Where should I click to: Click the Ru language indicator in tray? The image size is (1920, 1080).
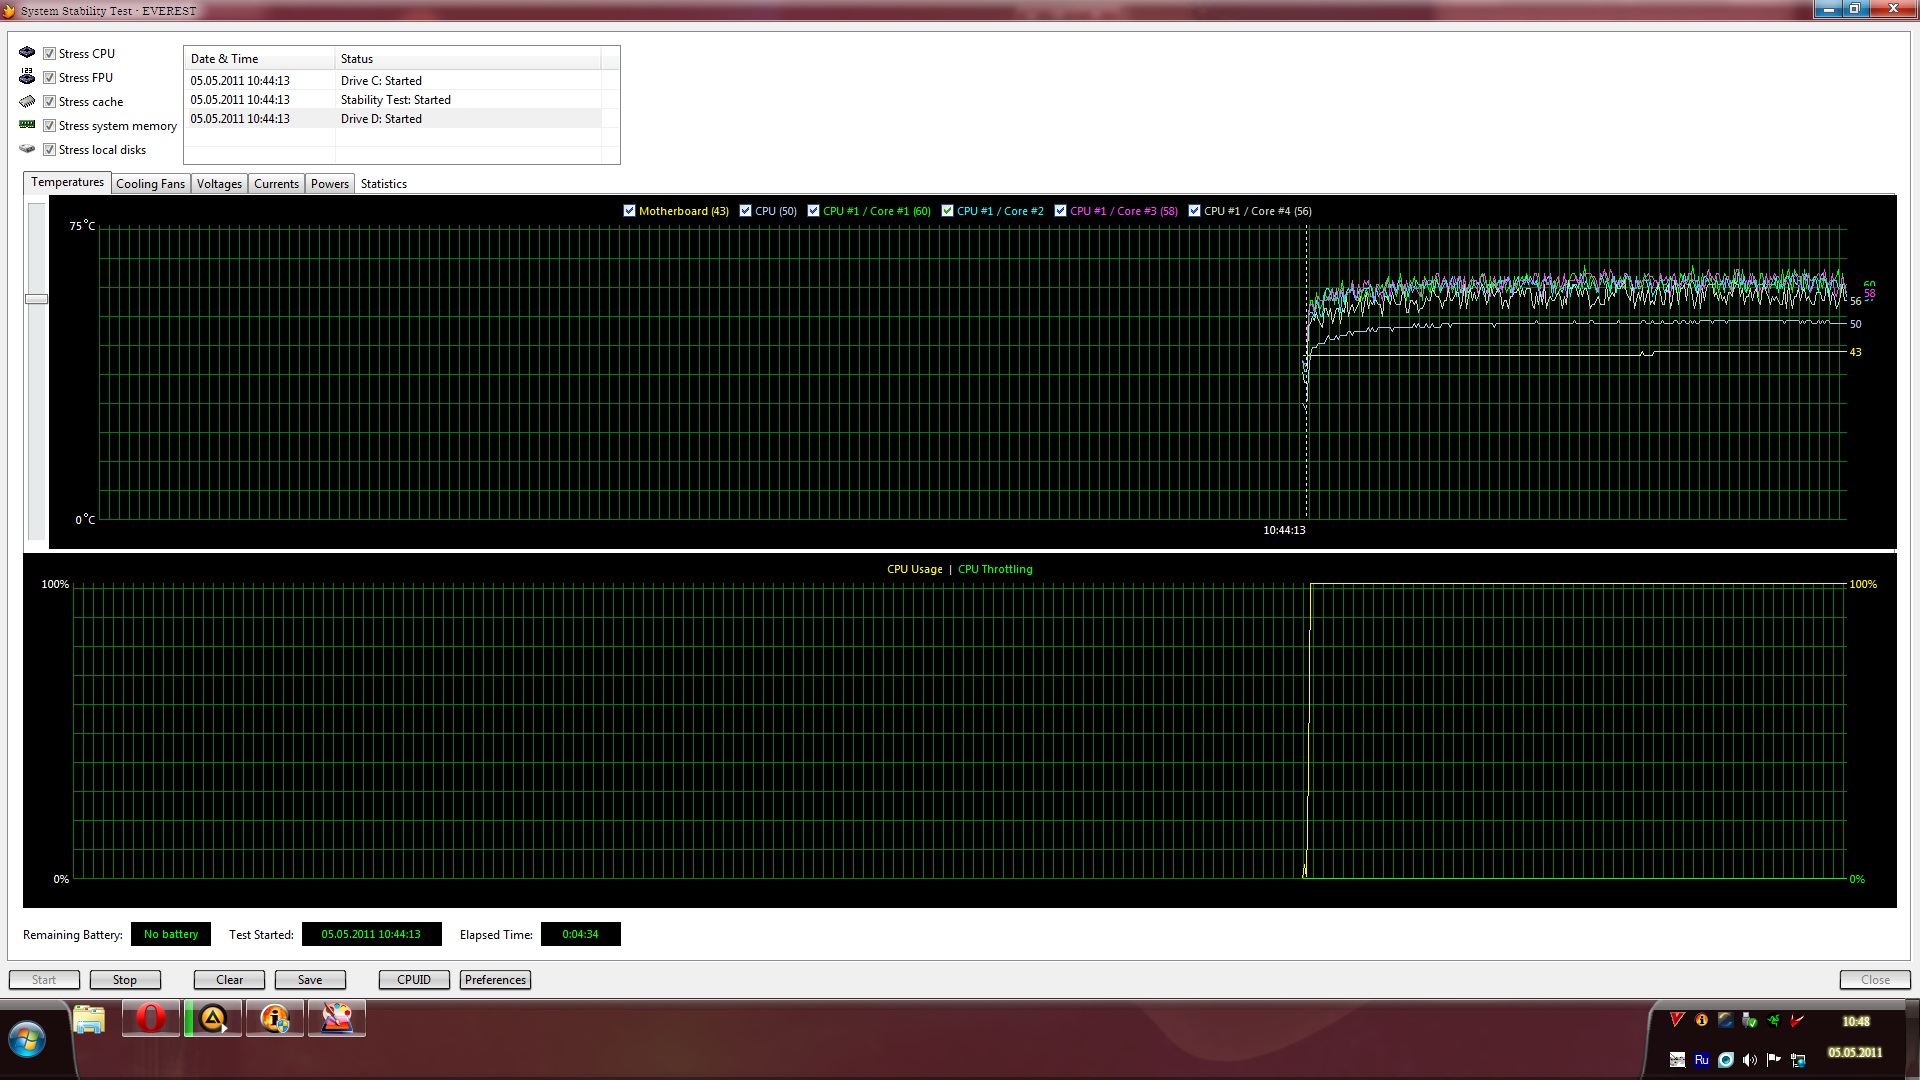1701,1060
